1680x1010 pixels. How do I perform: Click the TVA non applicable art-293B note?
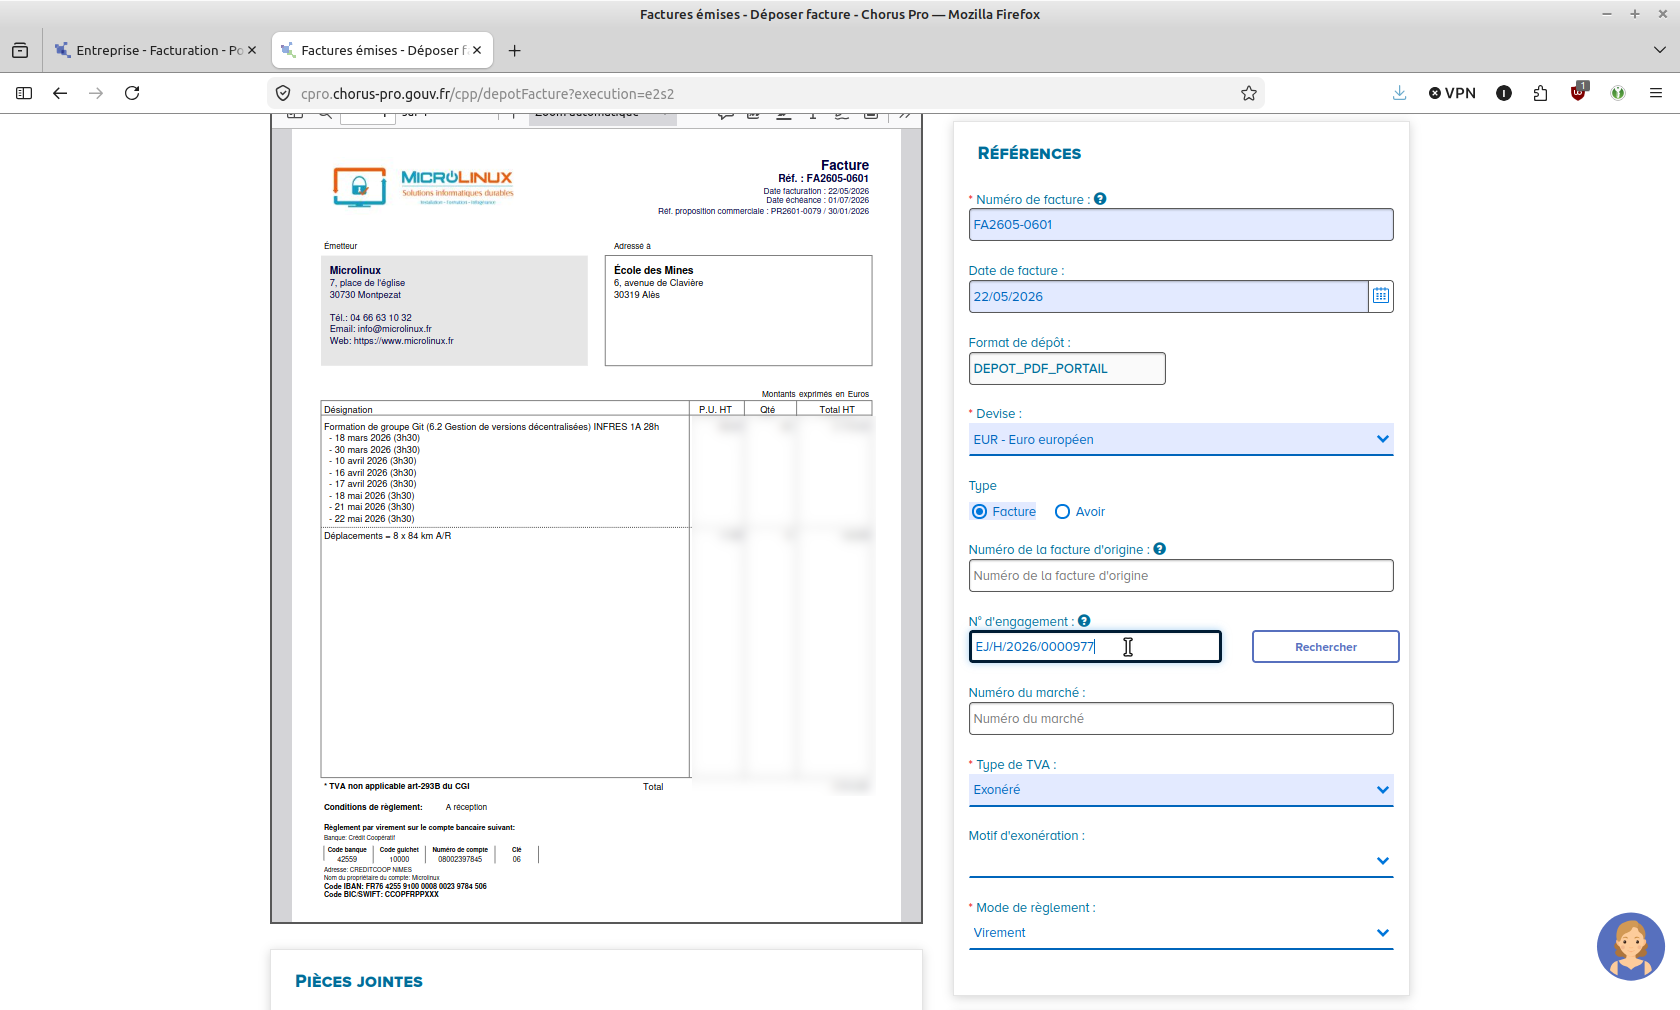coord(397,786)
